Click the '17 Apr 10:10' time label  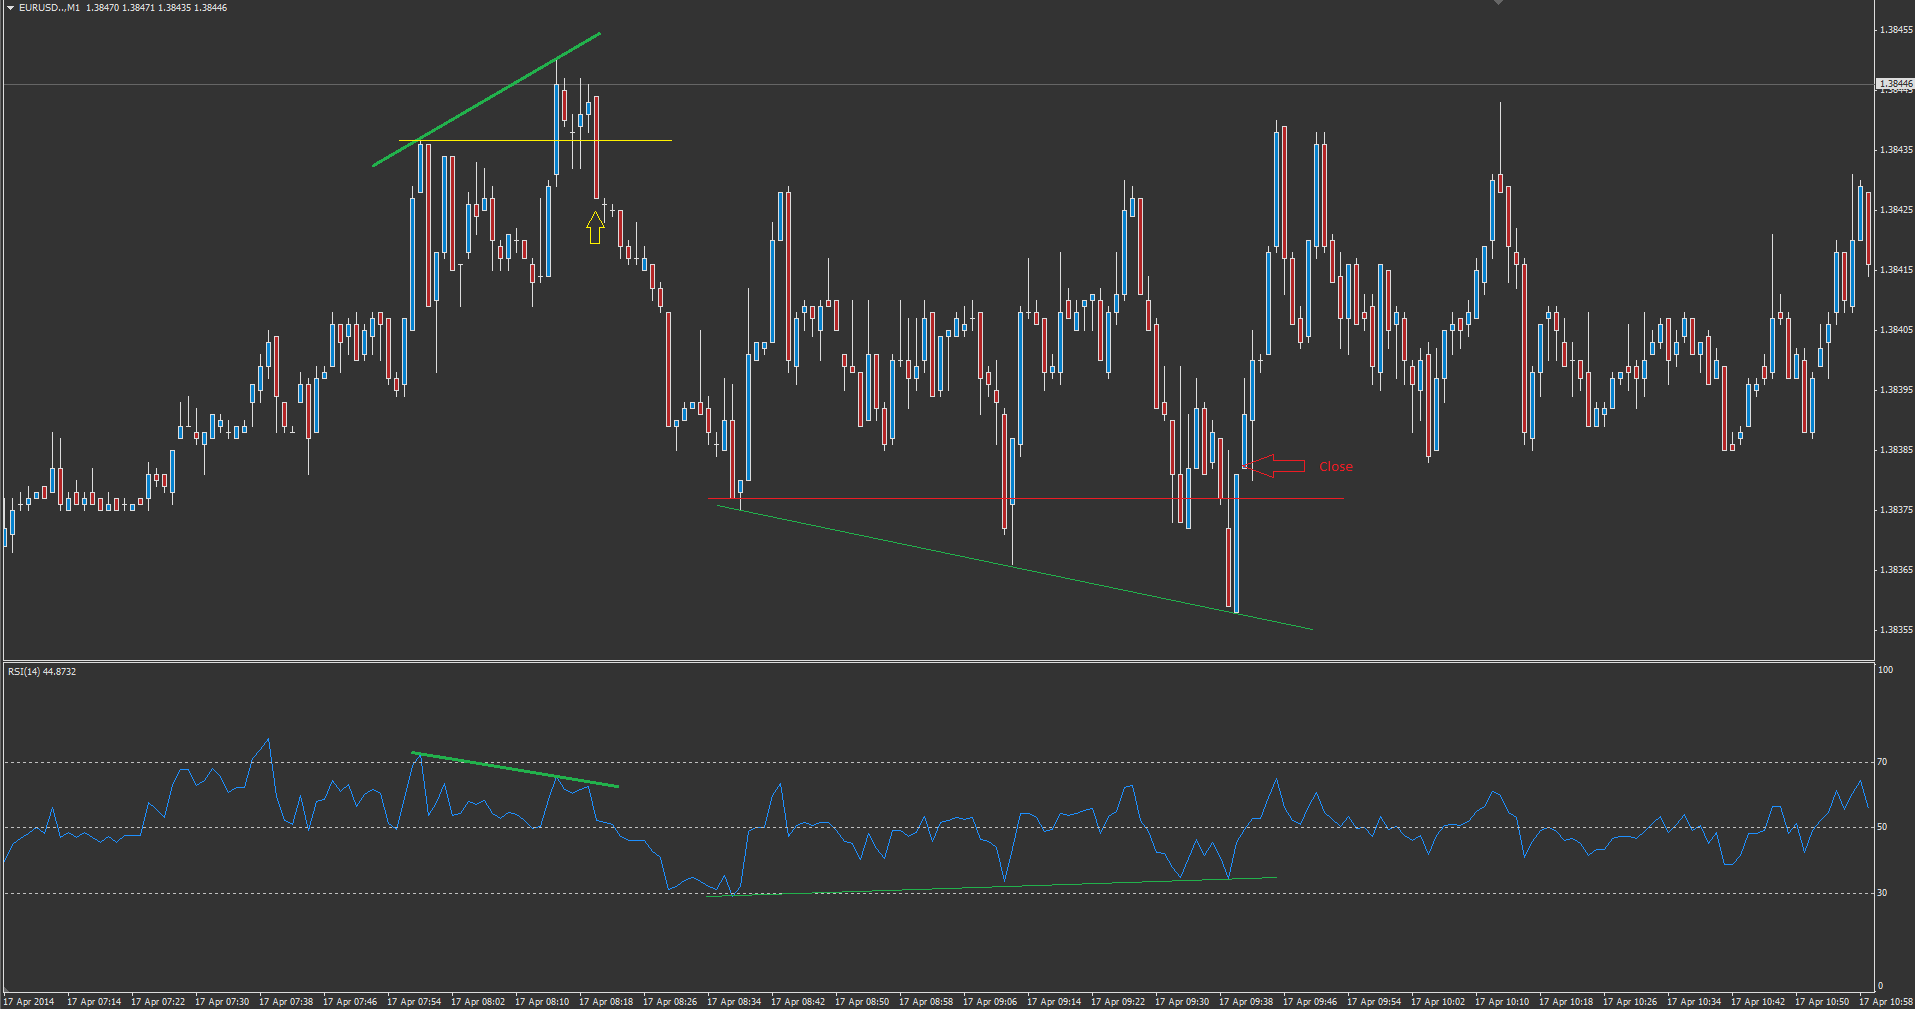point(1502,1001)
